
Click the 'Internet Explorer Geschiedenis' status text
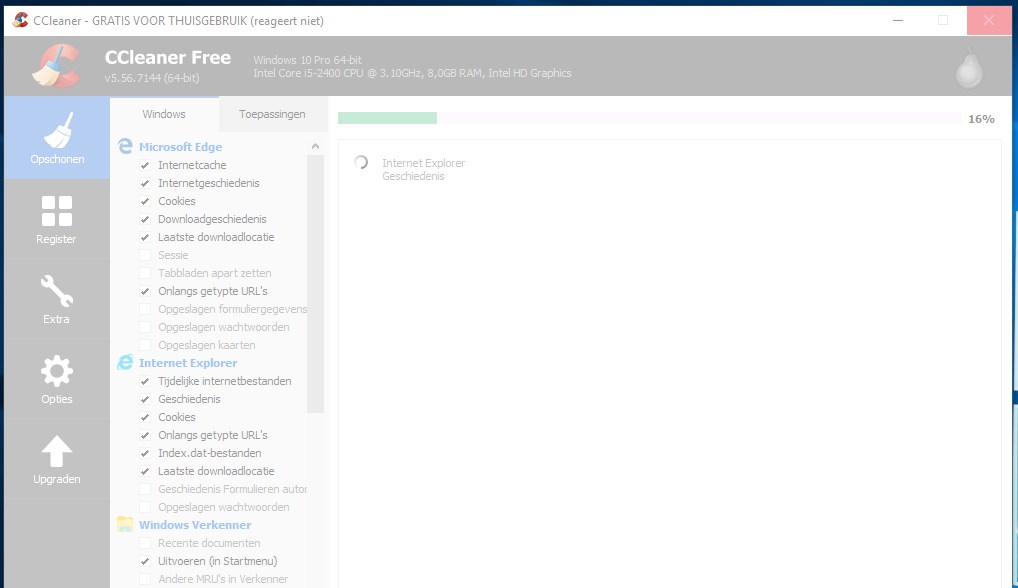[423, 169]
